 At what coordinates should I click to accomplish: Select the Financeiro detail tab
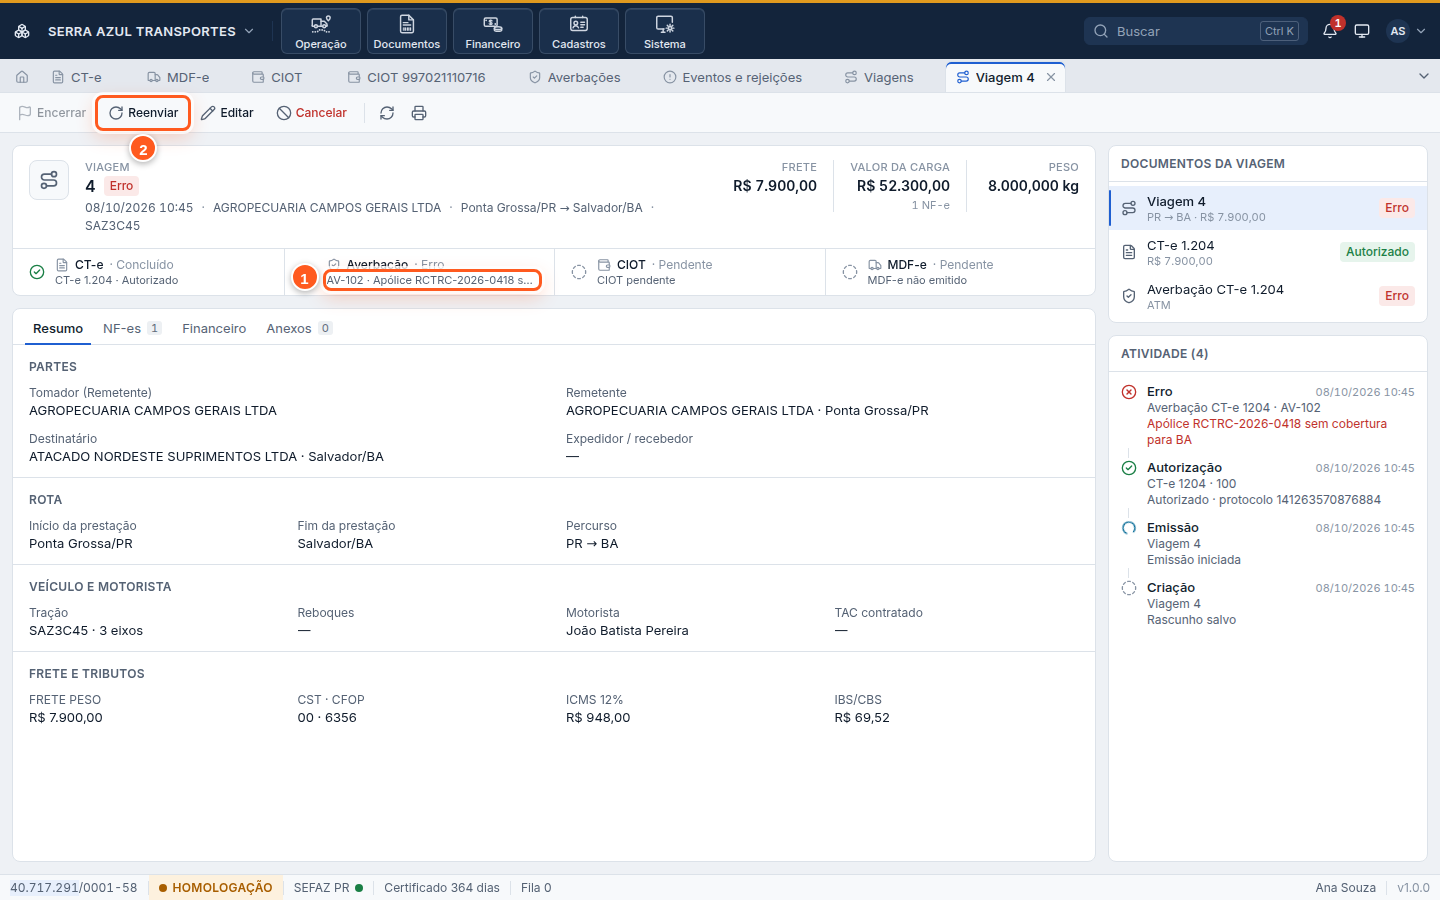(x=214, y=328)
